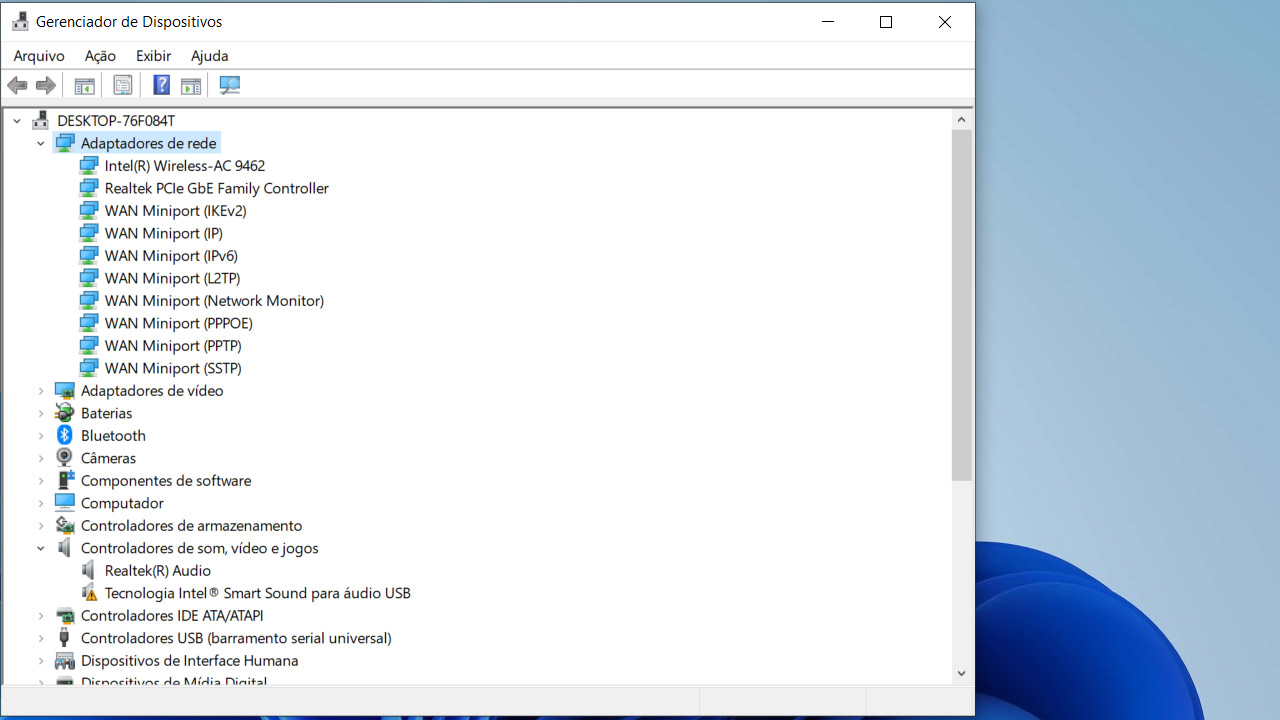The image size is (1280, 720).
Task: Collapse the Adaptadores de rede category
Action: 41,143
